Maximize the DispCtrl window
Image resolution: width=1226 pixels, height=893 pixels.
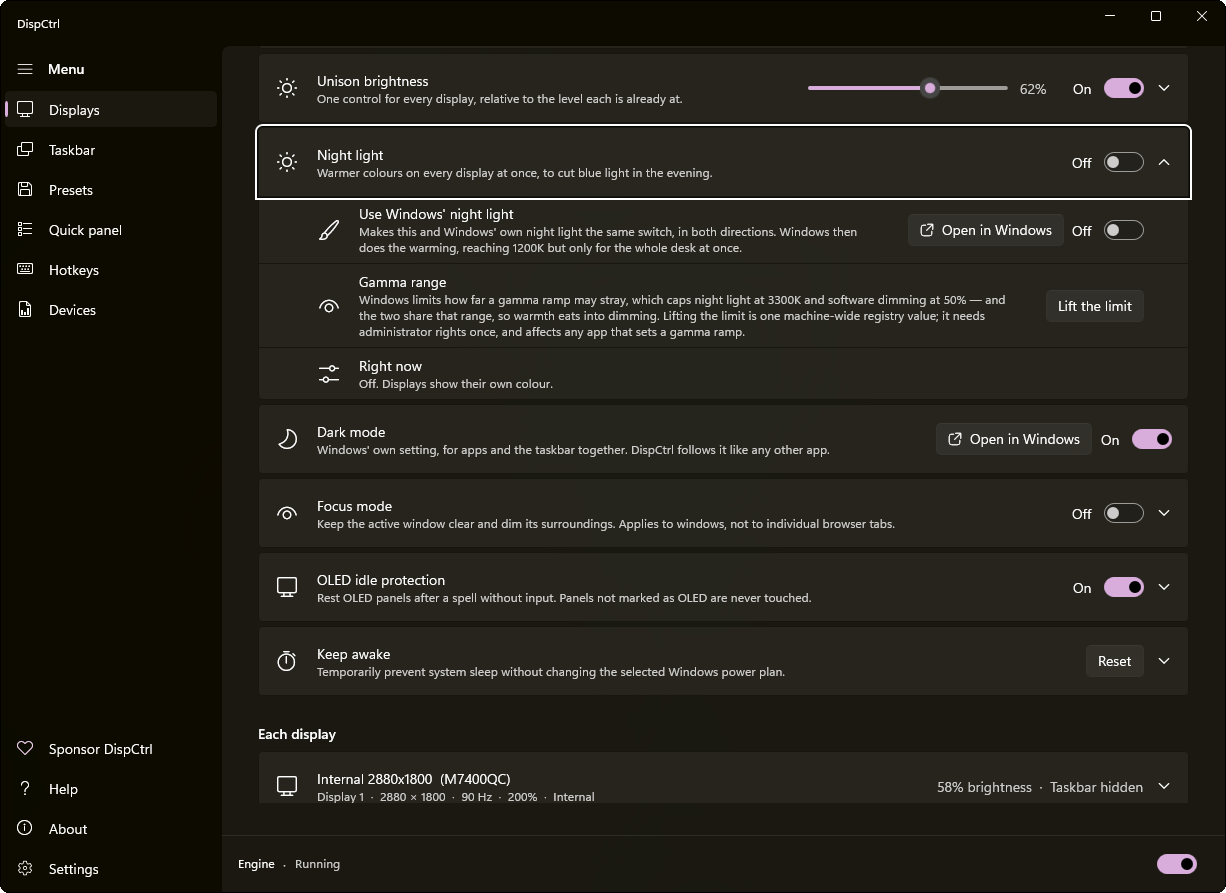coord(1156,16)
